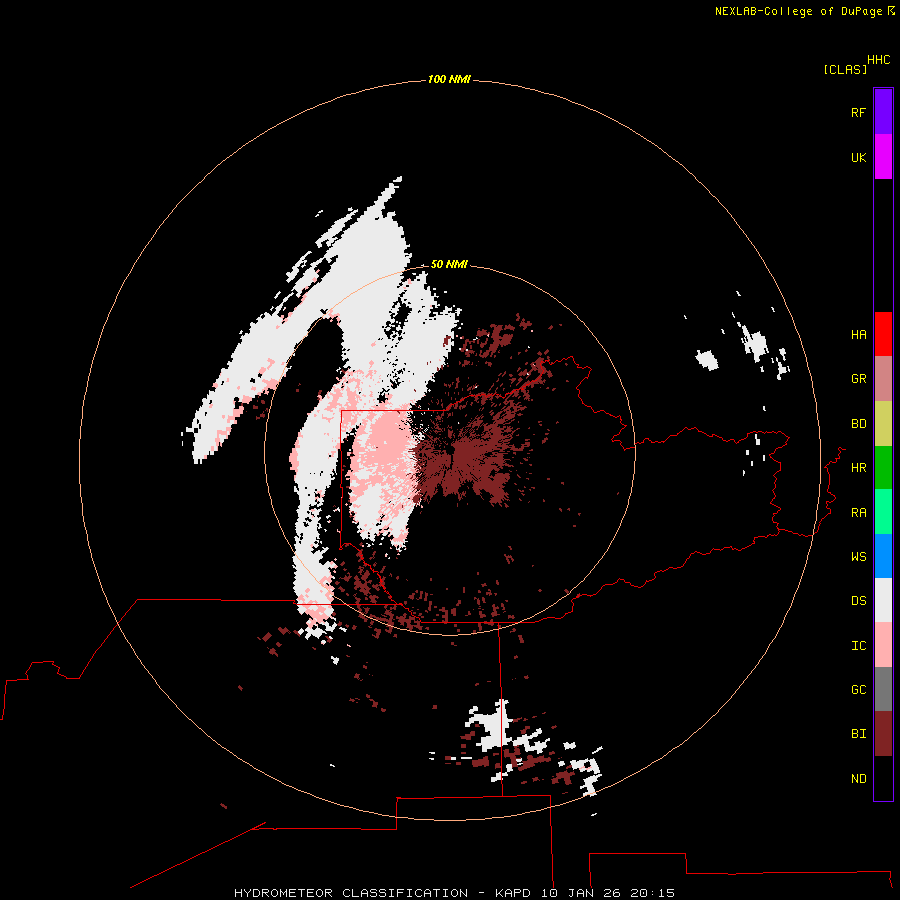Click the IC legend label

858,645
